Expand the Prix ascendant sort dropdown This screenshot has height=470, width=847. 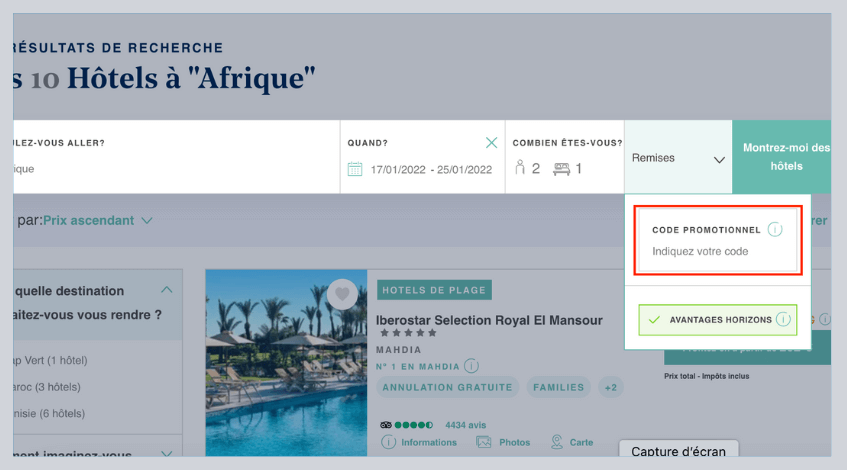(x=98, y=220)
